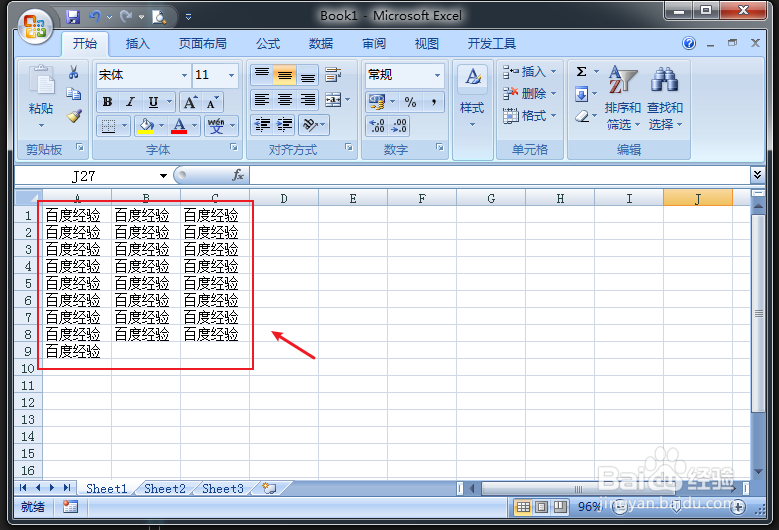Image resolution: width=779 pixels, height=530 pixels.
Task: Click the Name Box showing J27
Action: [84, 176]
